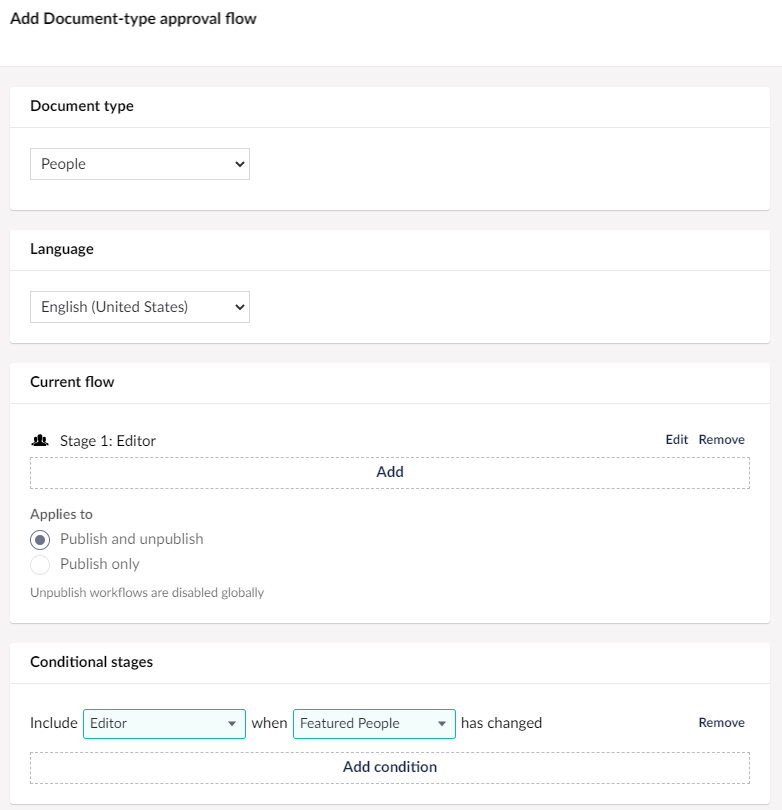Open the property dropdown showing Featured People
Screen dimensions: 782x810
coord(374,724)
